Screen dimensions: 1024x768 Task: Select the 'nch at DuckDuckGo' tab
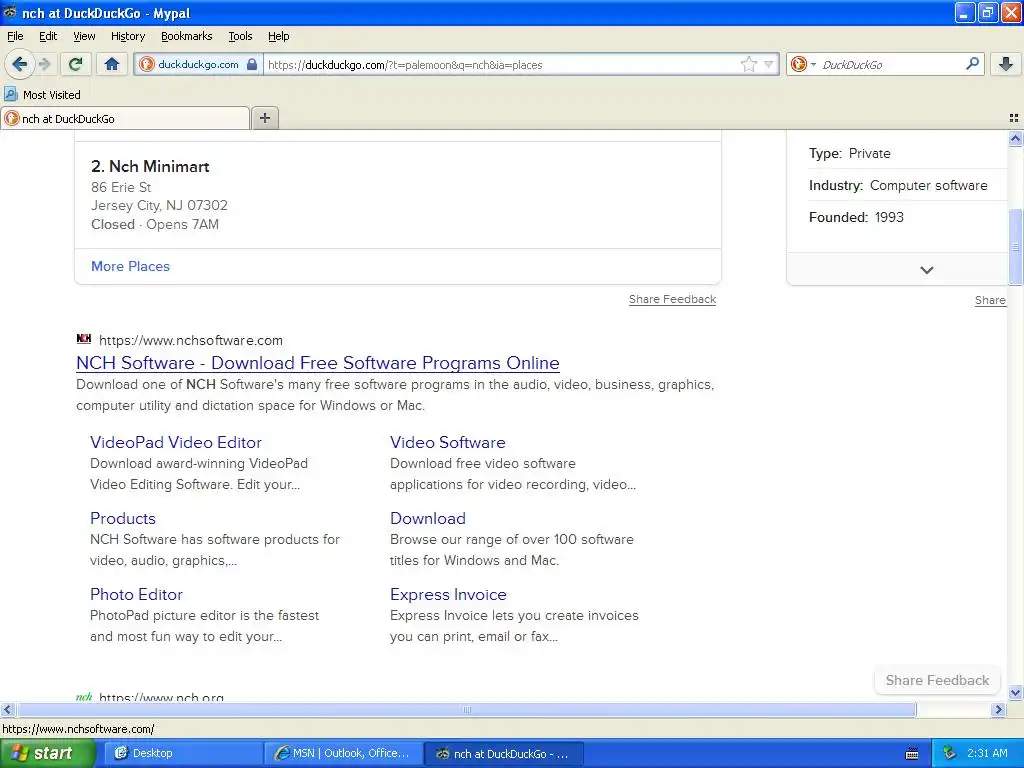point(125,118)
